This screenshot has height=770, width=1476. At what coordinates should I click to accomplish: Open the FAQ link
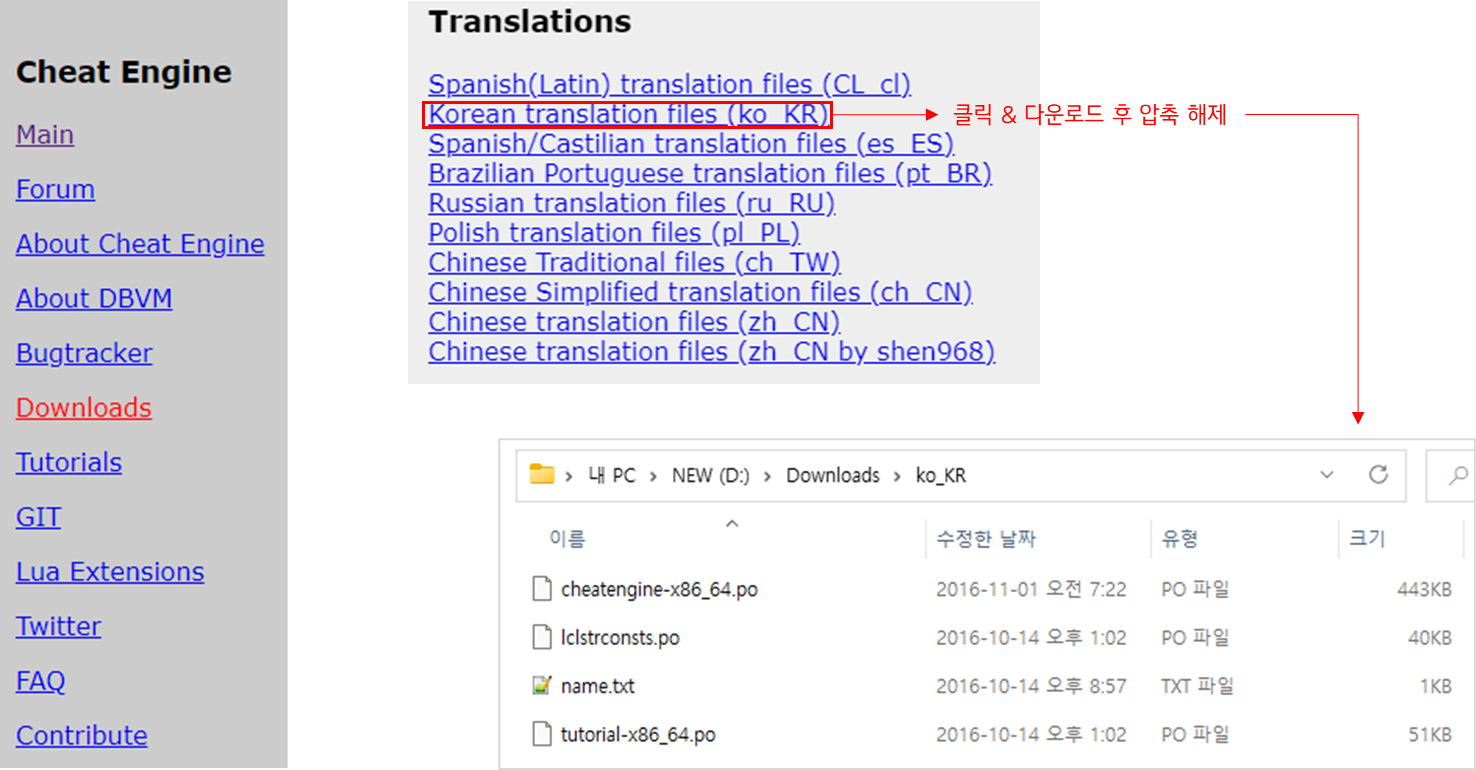(x=41, y=681)
